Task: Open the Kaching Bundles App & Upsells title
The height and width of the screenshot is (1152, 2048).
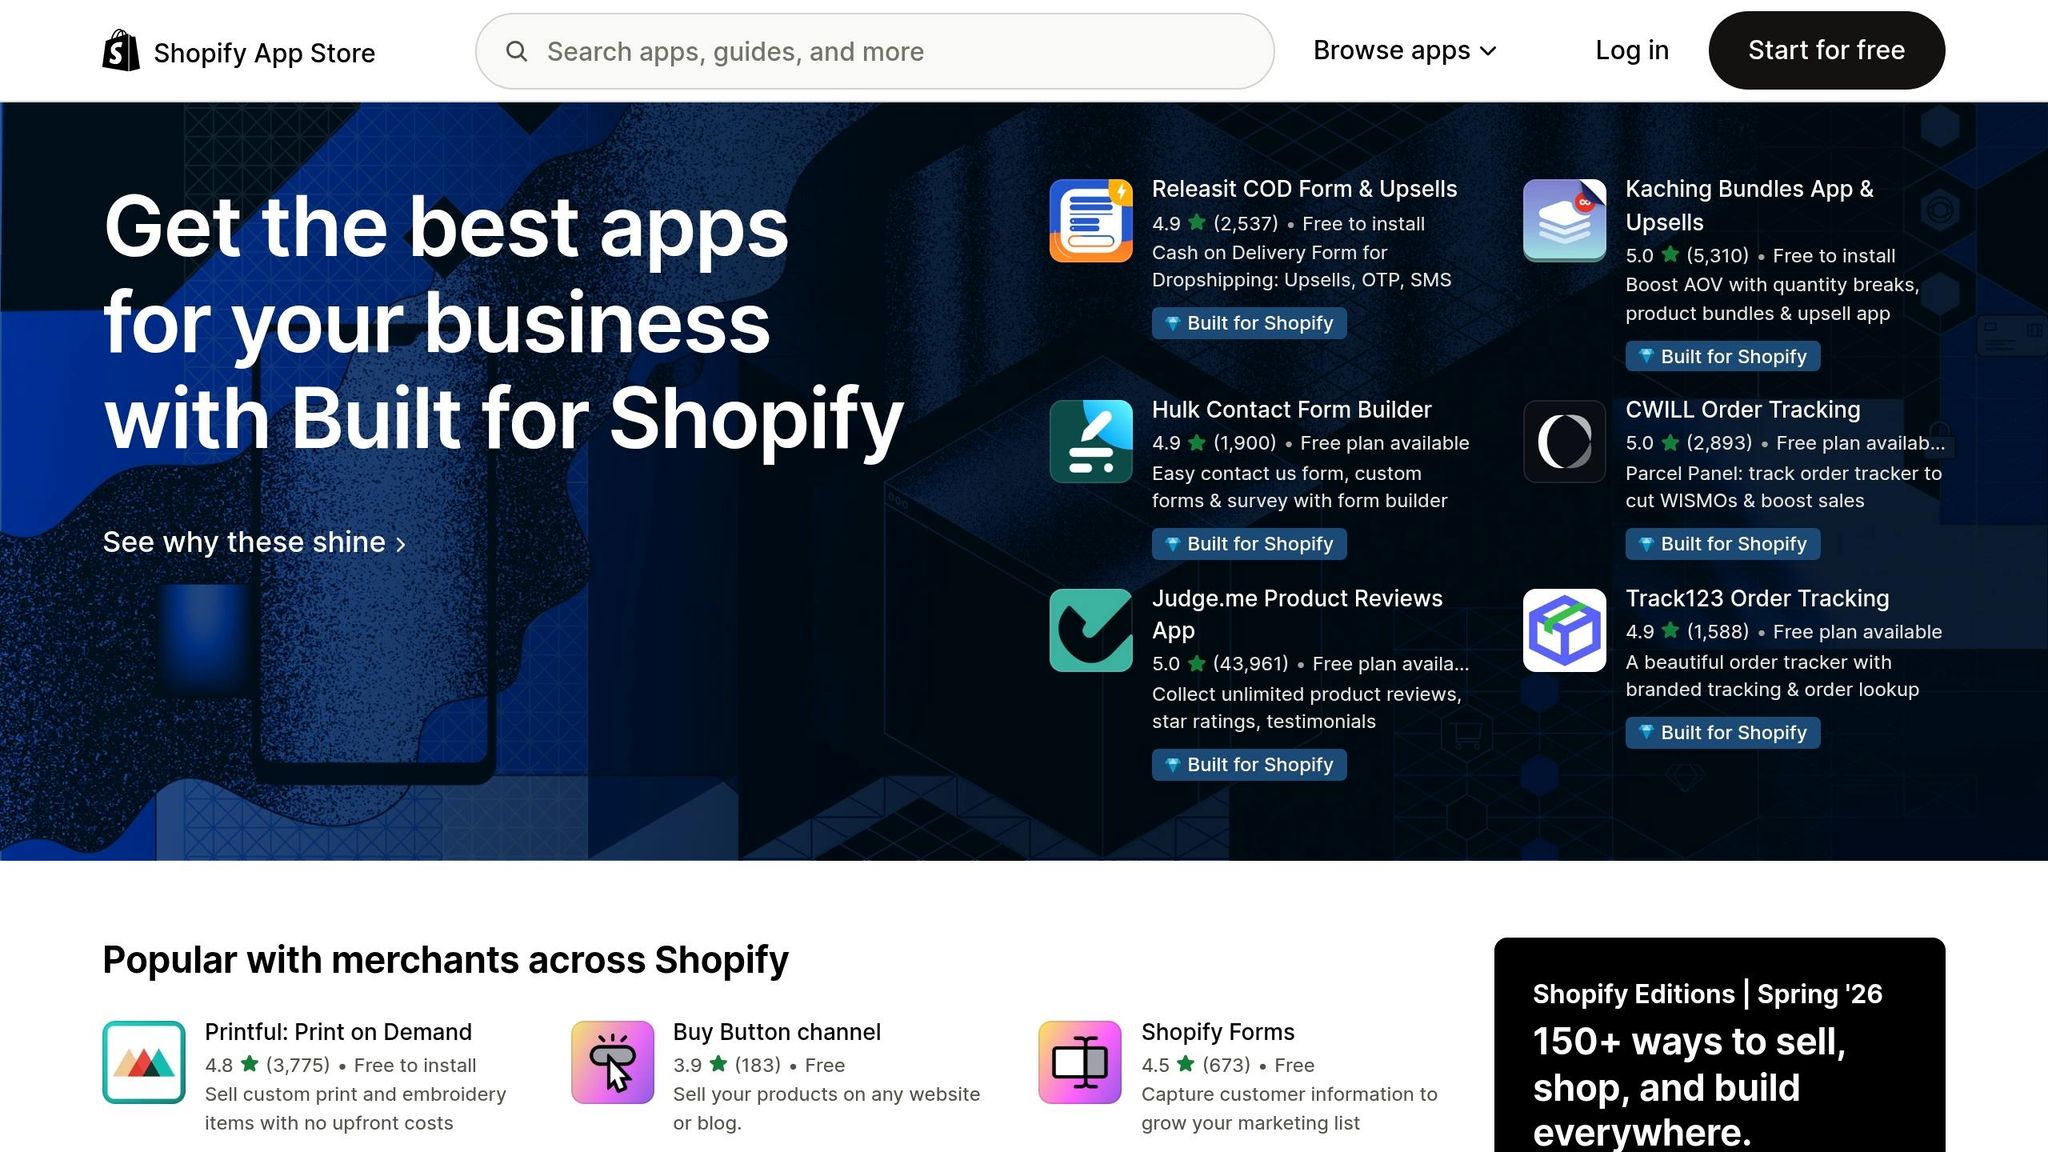Action: click(1749, 205)
